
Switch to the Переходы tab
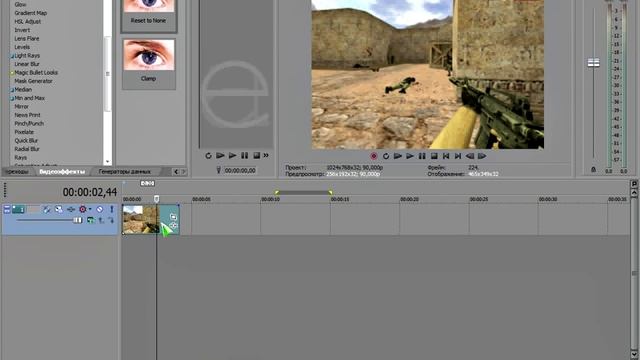[x=17, y=172]
